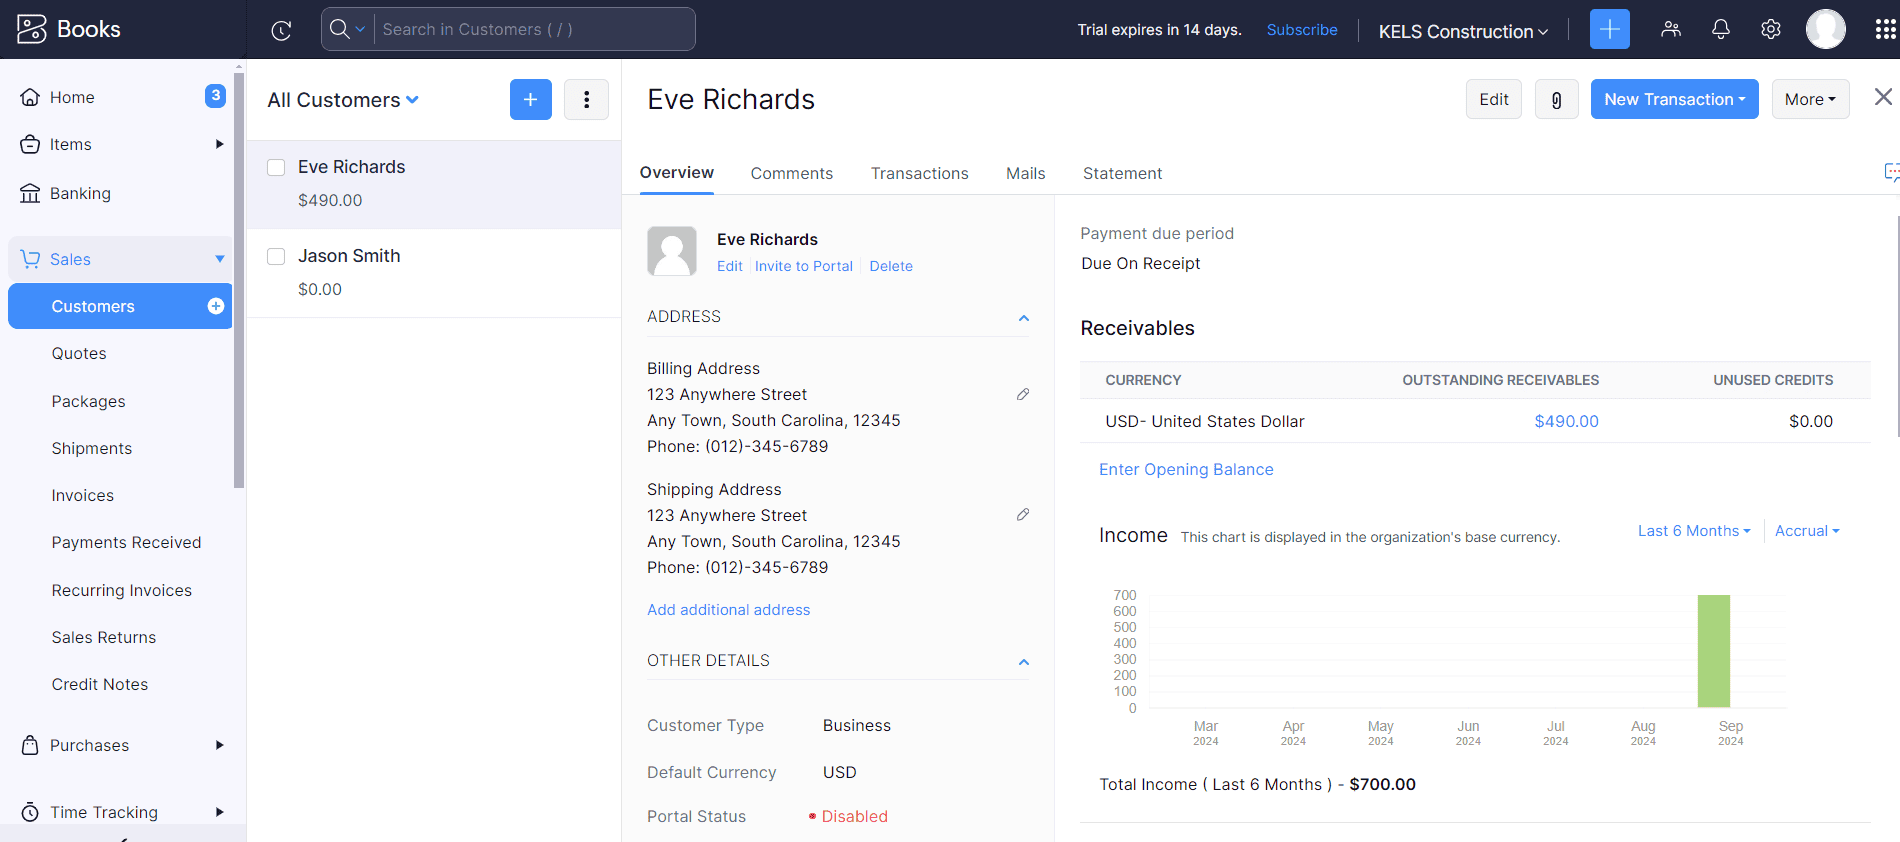Open Payments Received in sidebar

point(127,542)
